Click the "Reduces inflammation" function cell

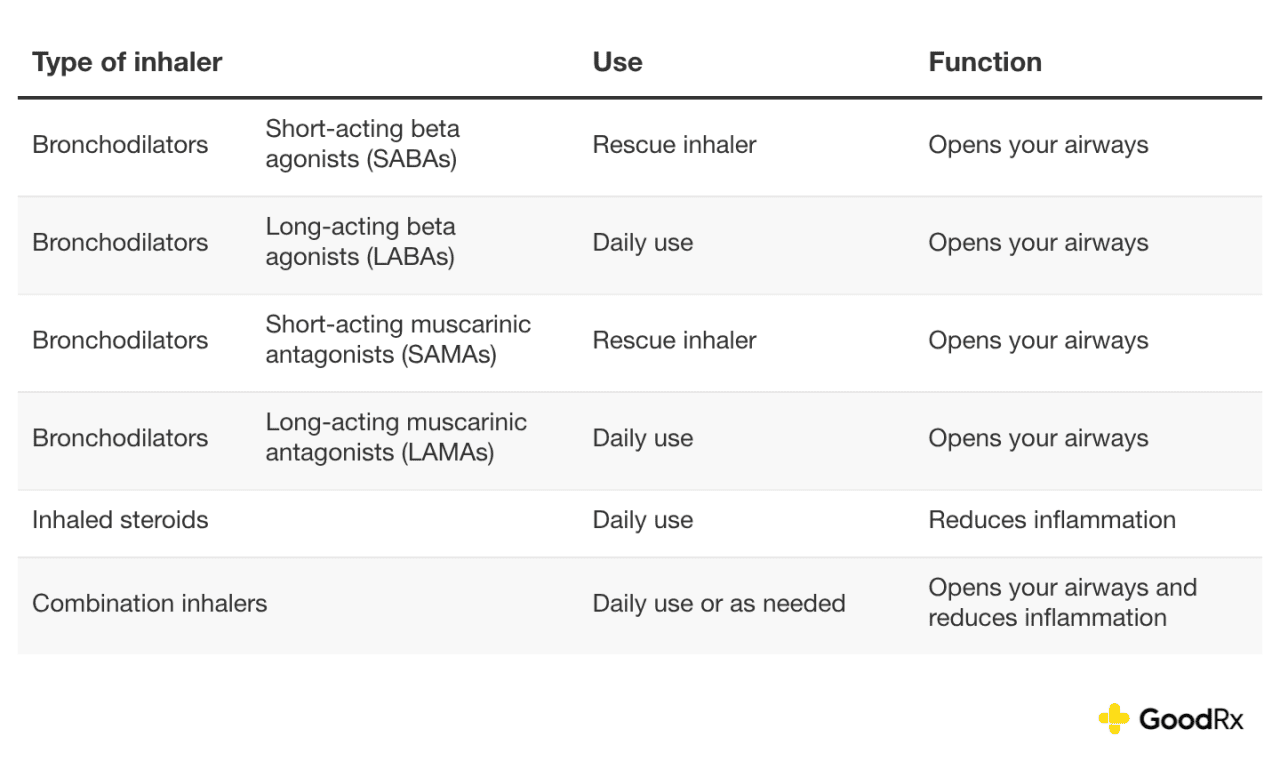1052,521
